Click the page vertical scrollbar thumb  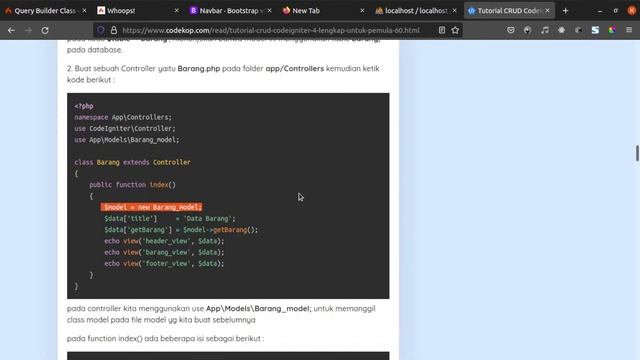point(637,153)
